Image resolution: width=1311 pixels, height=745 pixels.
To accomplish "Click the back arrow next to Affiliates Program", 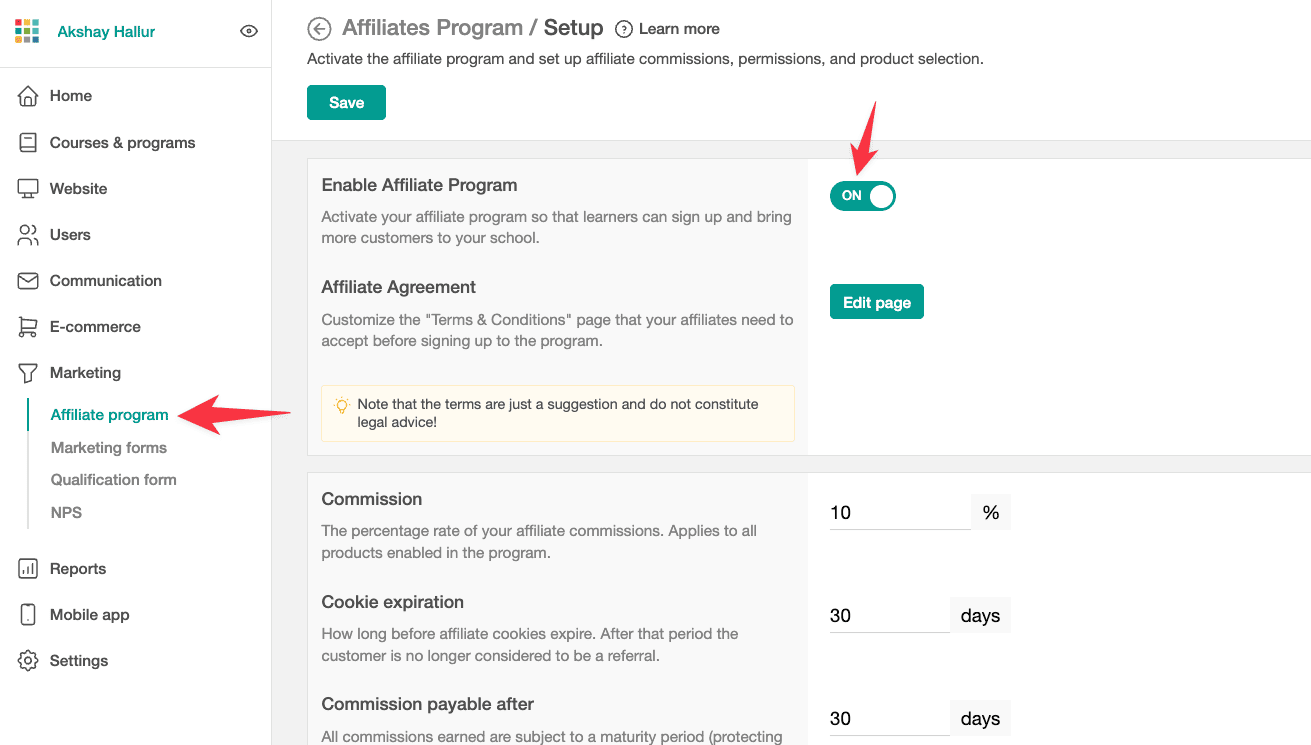I will pyautogui.click(x=318, y=28).
